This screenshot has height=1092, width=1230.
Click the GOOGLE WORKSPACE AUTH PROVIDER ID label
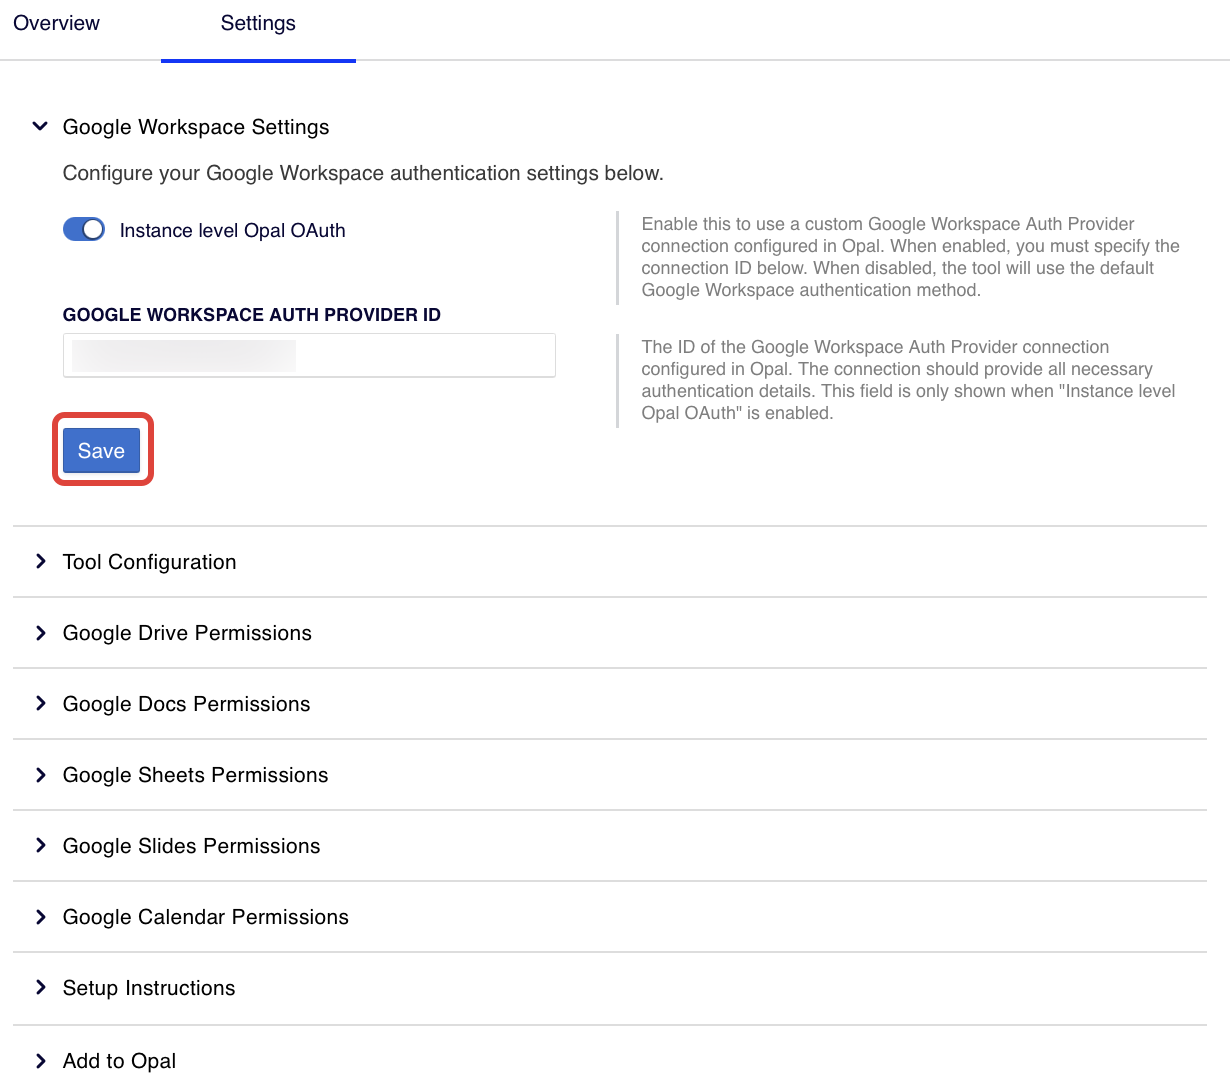[x=252, y=315]
